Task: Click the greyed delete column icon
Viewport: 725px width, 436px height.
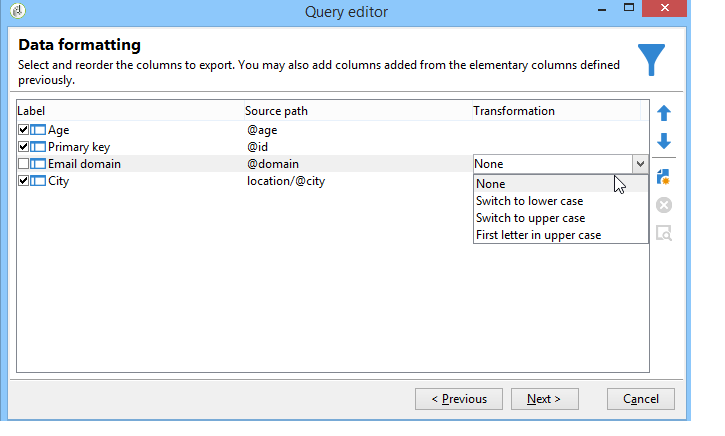Action: point(664,205)
